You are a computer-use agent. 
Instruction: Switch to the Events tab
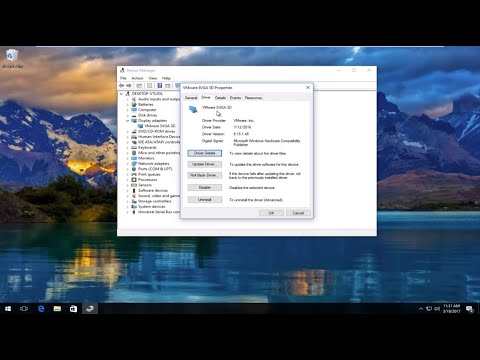235,98
